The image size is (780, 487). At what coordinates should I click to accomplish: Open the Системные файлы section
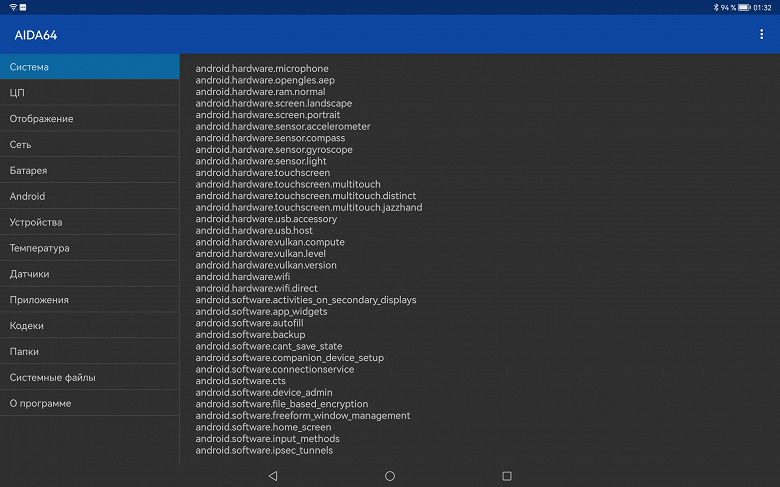click(x=90, y=377)
